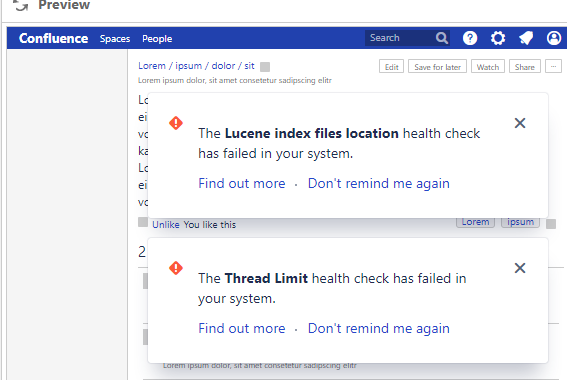
Task: Refresh the Preview using the reload icon
Action: [21, 5]
